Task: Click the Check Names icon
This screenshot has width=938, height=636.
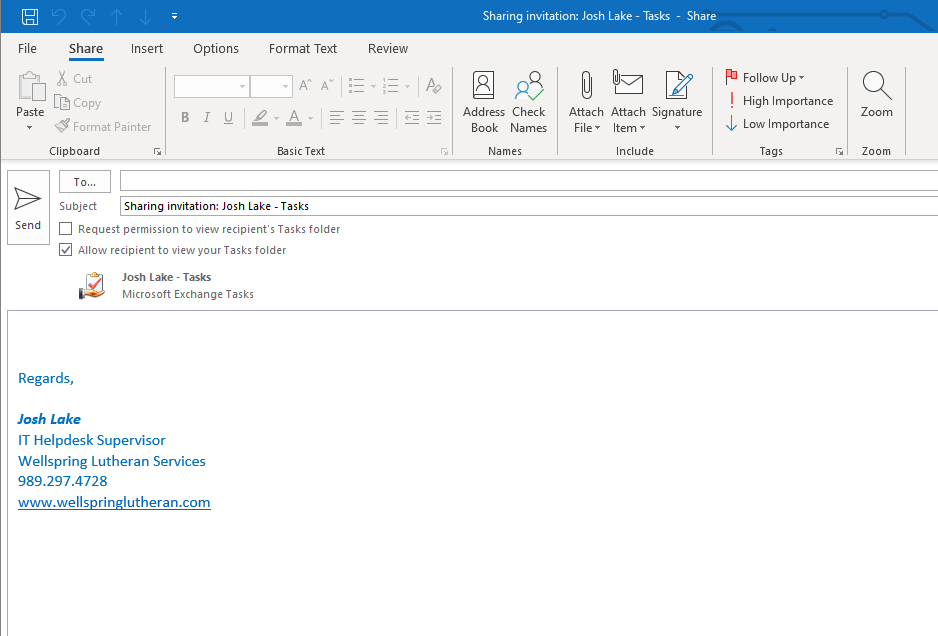Action: [x=528, y=102]
